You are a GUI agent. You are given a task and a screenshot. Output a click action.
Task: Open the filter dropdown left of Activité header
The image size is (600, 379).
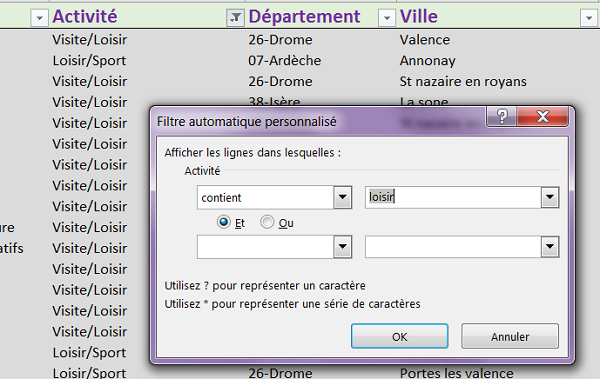[39, 18]
